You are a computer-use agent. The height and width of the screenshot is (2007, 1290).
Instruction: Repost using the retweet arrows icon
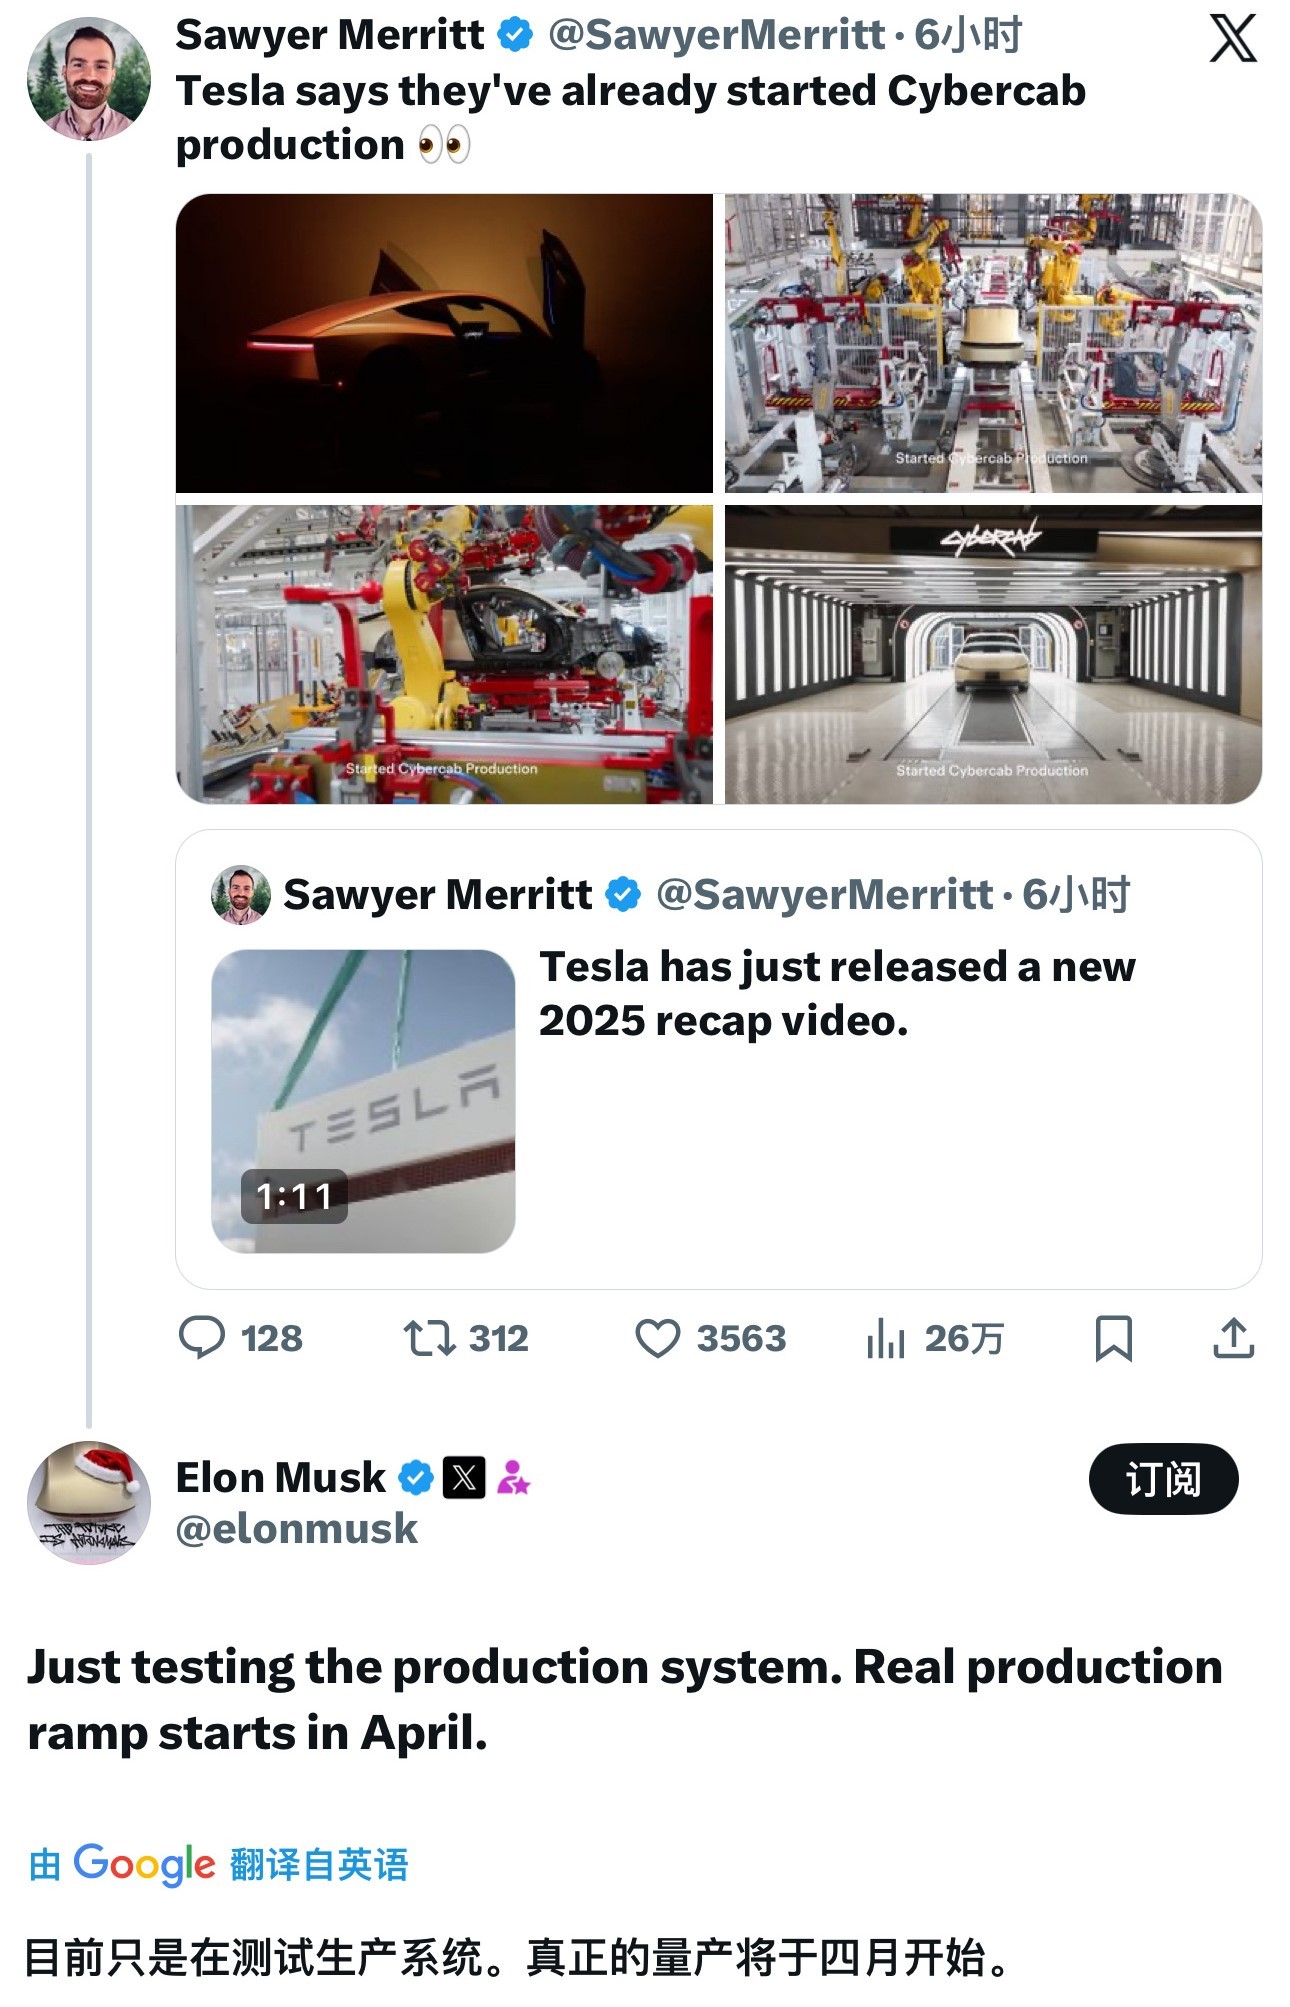tap(429, 1337)
